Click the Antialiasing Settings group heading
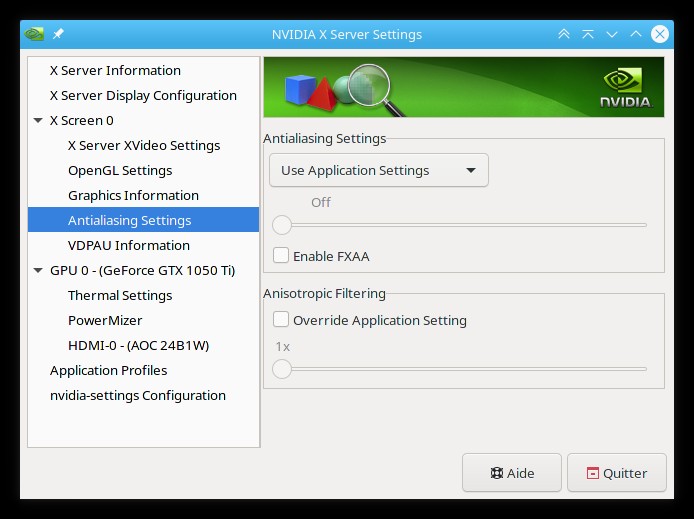Image resolution: width=694 pixels, height=519 pixels. [x=325, y=138]
